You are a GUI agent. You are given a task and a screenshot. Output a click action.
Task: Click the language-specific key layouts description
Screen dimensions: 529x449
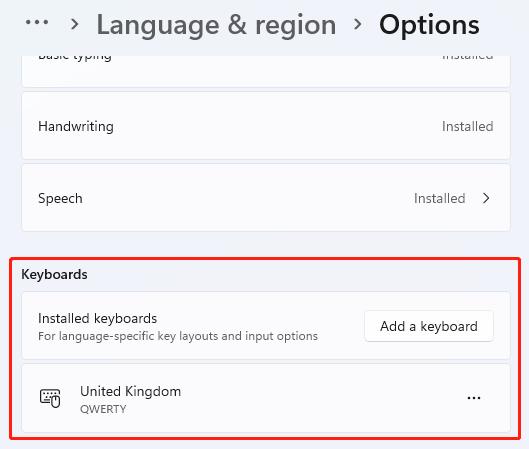[x=178, y=336]
